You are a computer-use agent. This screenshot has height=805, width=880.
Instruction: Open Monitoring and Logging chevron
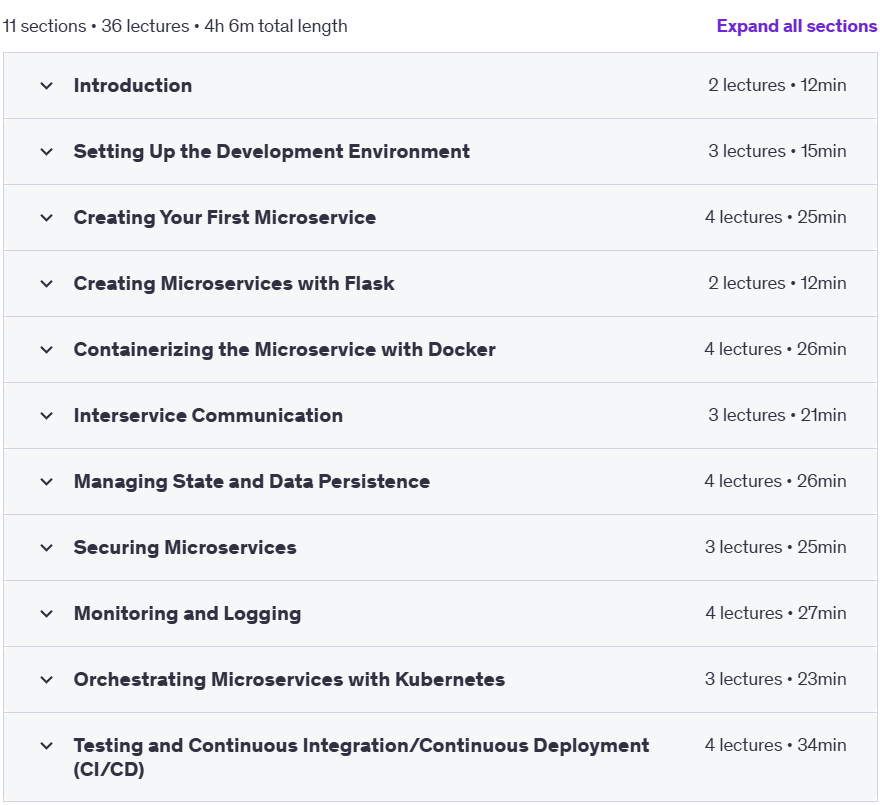(47, 614)
